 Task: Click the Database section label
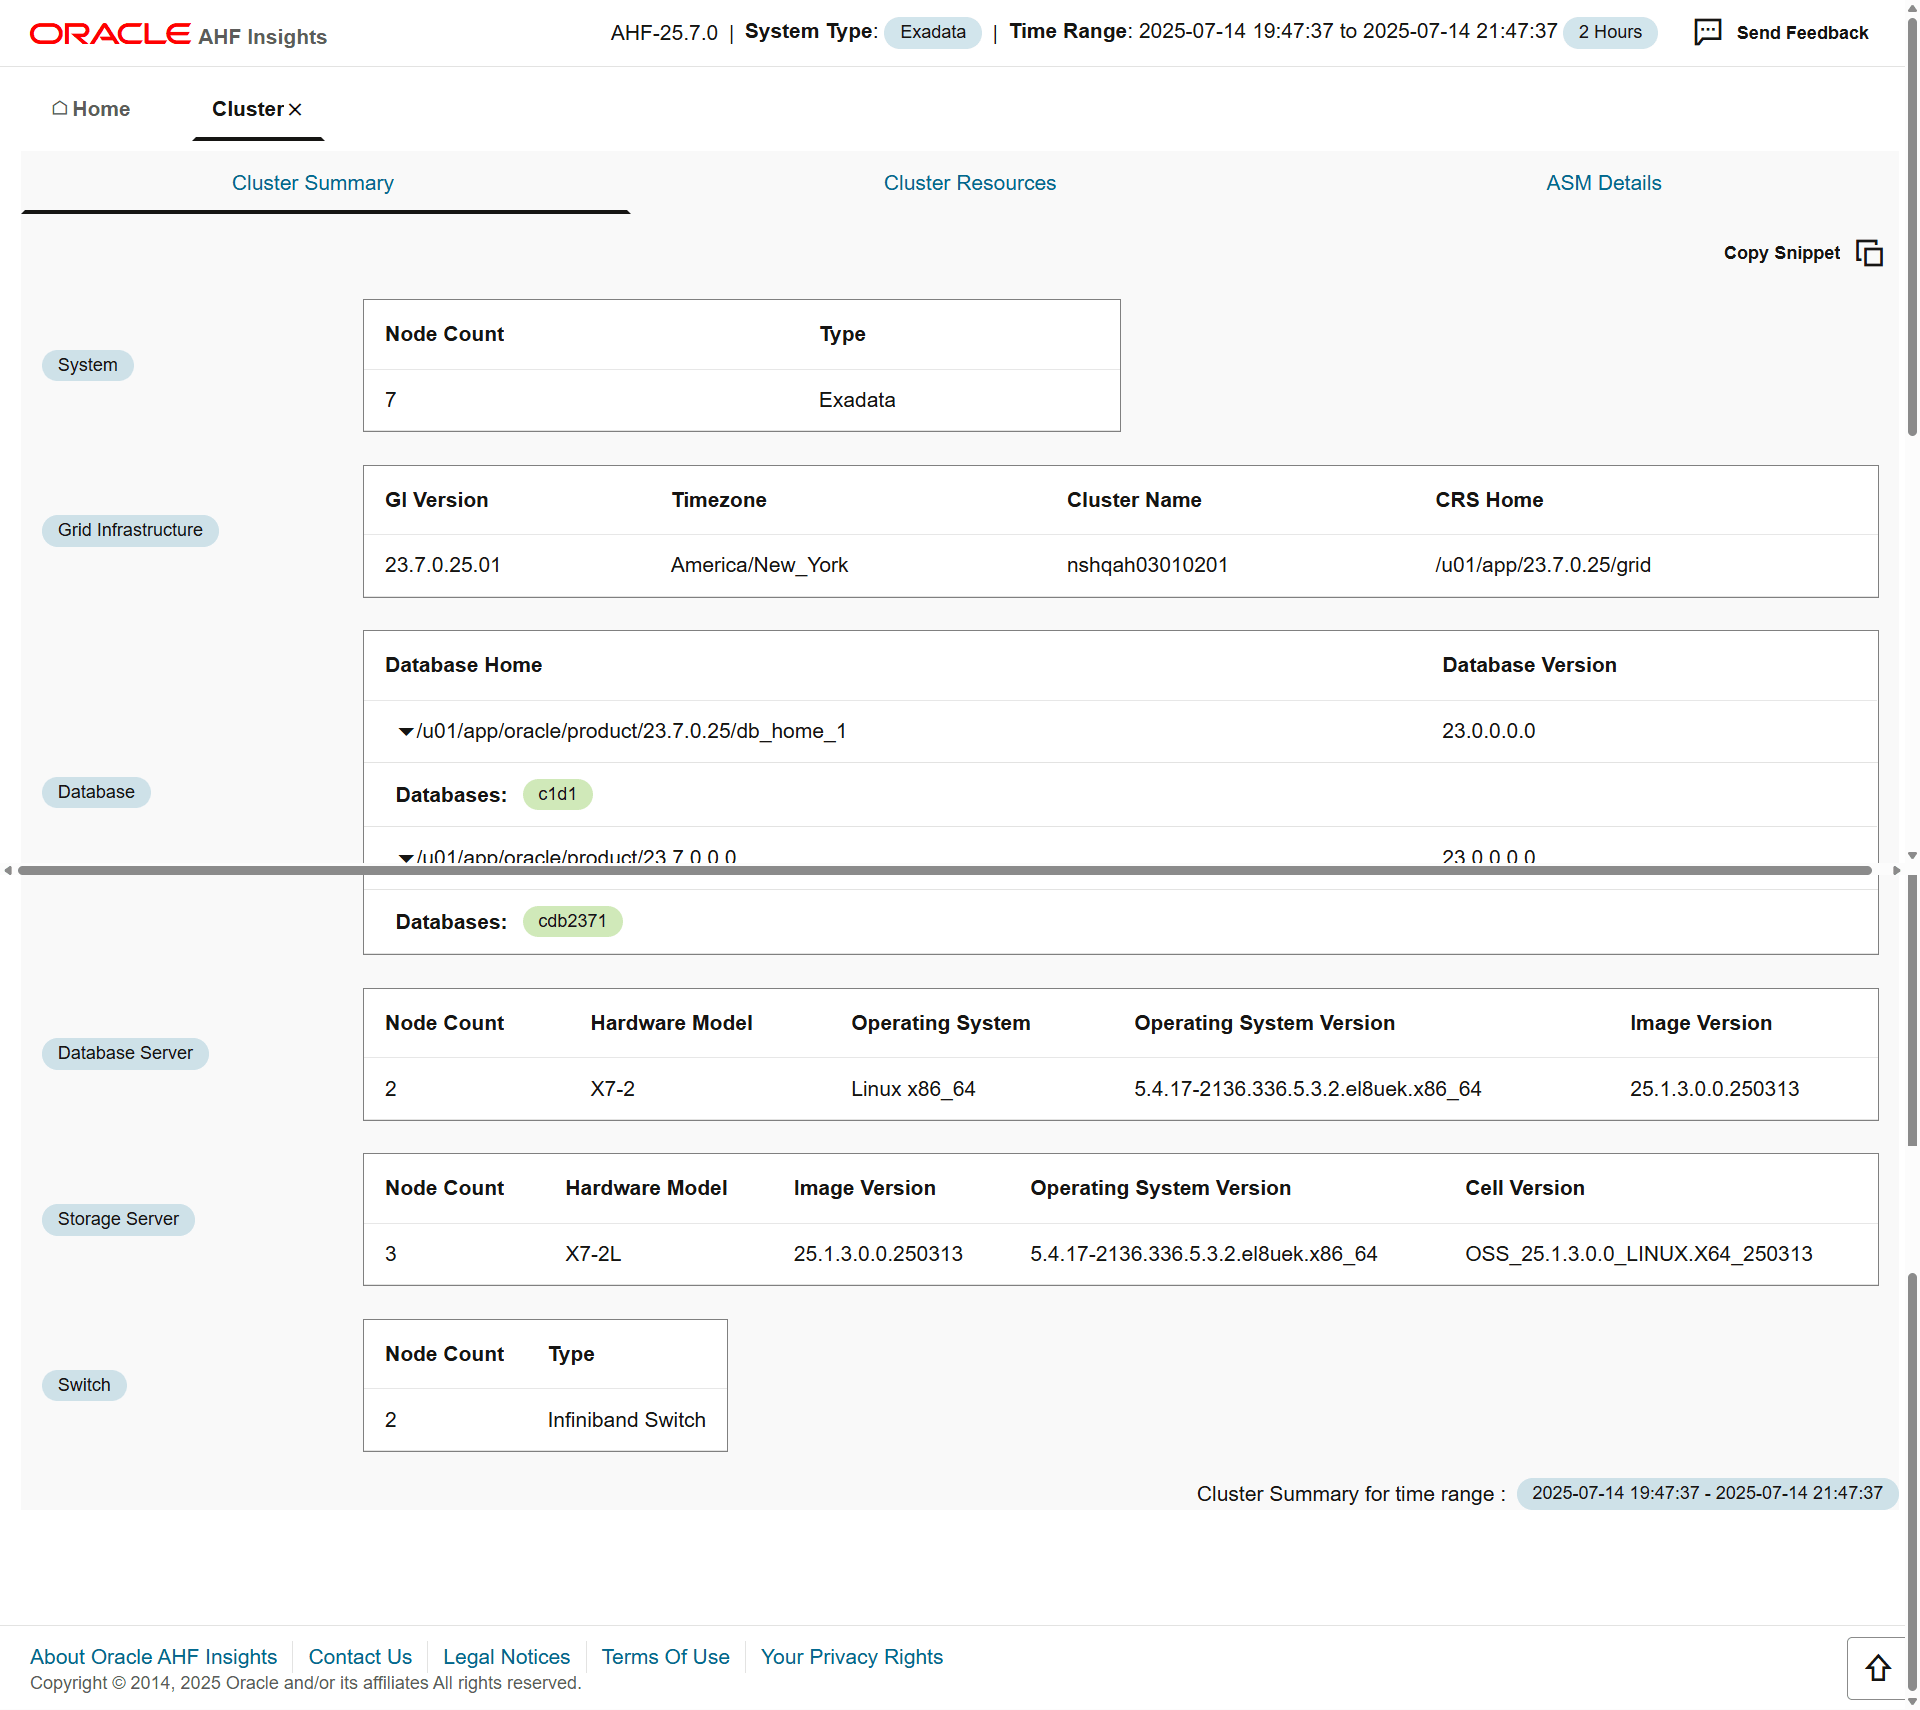(96, 792)
